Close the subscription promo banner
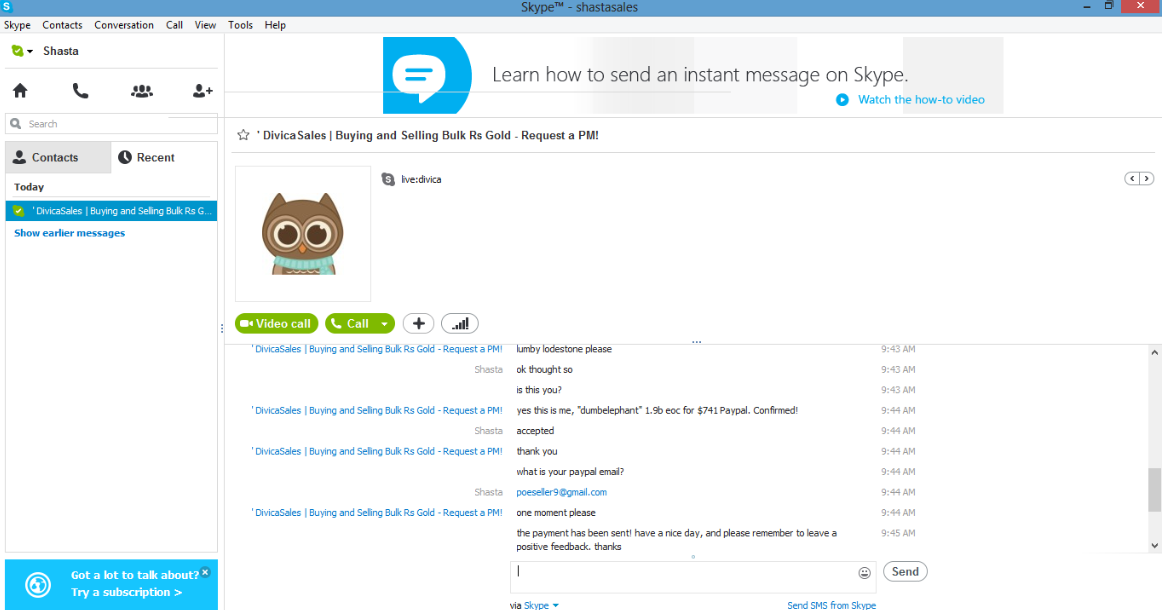The image size is (1162, 610). click(x=205, y=572)
